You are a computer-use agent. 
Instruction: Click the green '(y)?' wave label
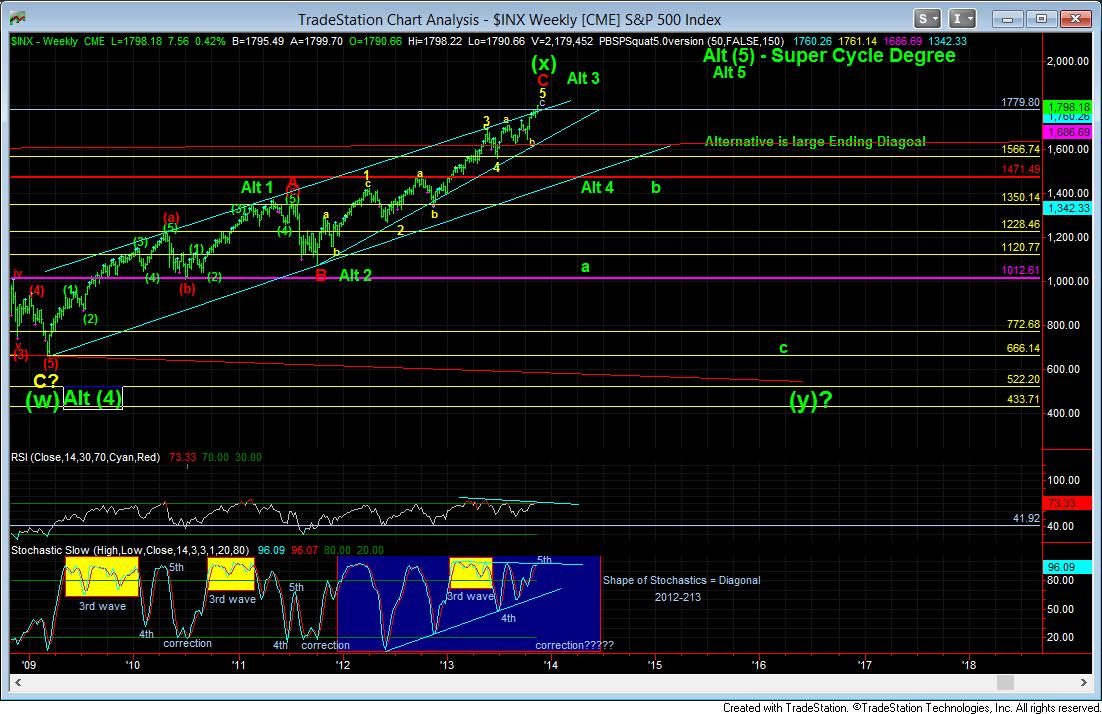810,400
